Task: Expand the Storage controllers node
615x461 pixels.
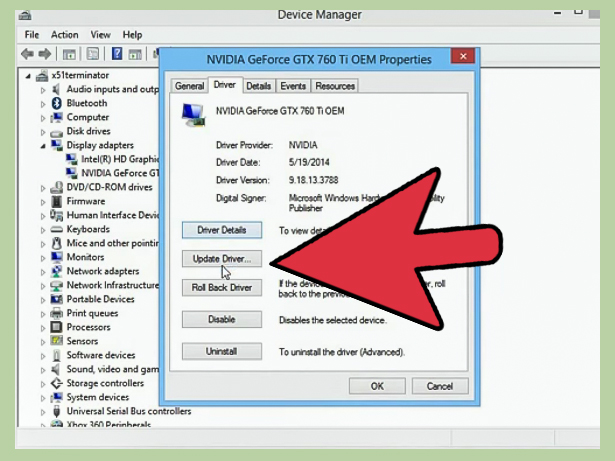Action: coord(43,384)
